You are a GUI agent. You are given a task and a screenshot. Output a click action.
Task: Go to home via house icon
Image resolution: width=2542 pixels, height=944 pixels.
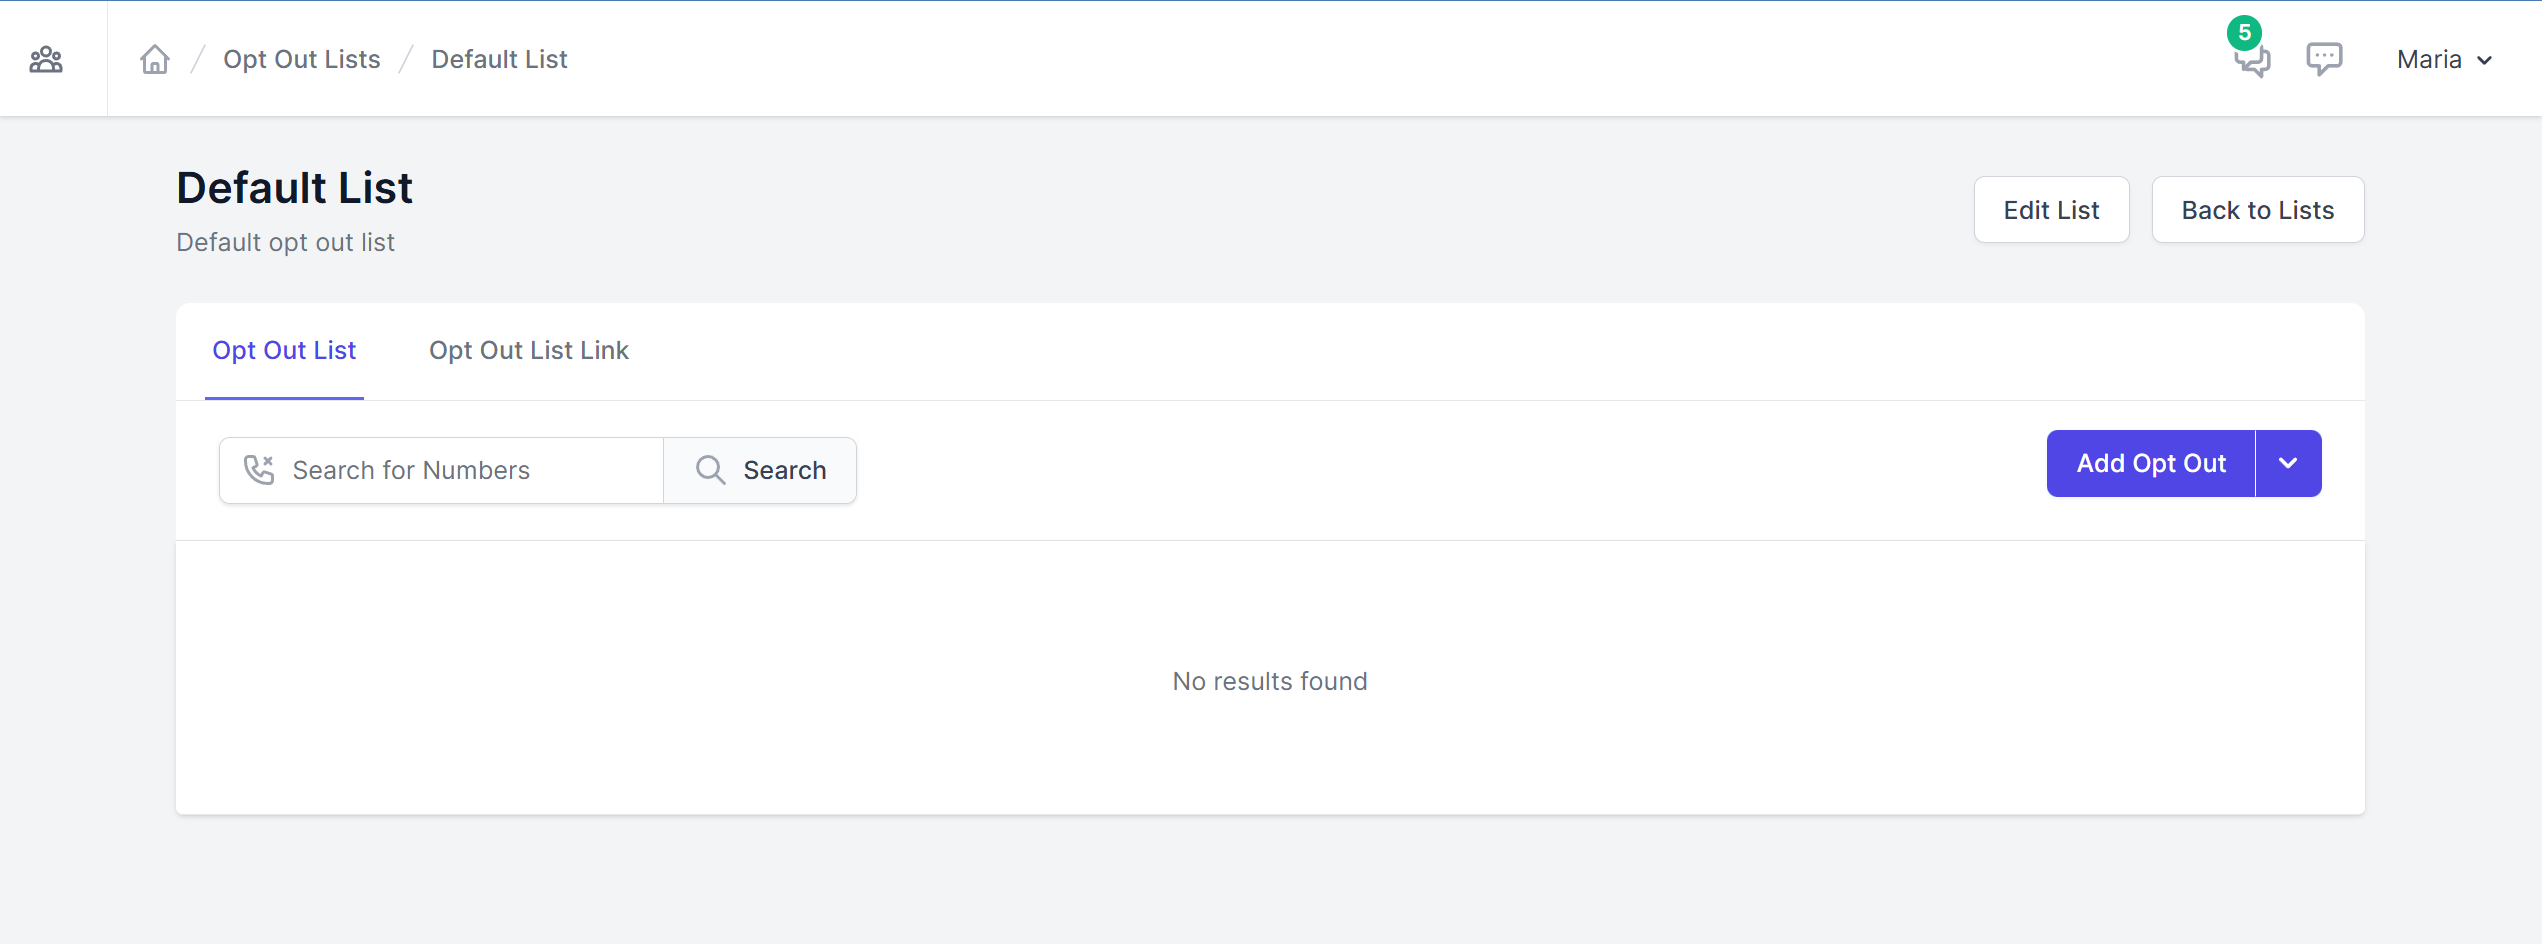coord(155,59)
